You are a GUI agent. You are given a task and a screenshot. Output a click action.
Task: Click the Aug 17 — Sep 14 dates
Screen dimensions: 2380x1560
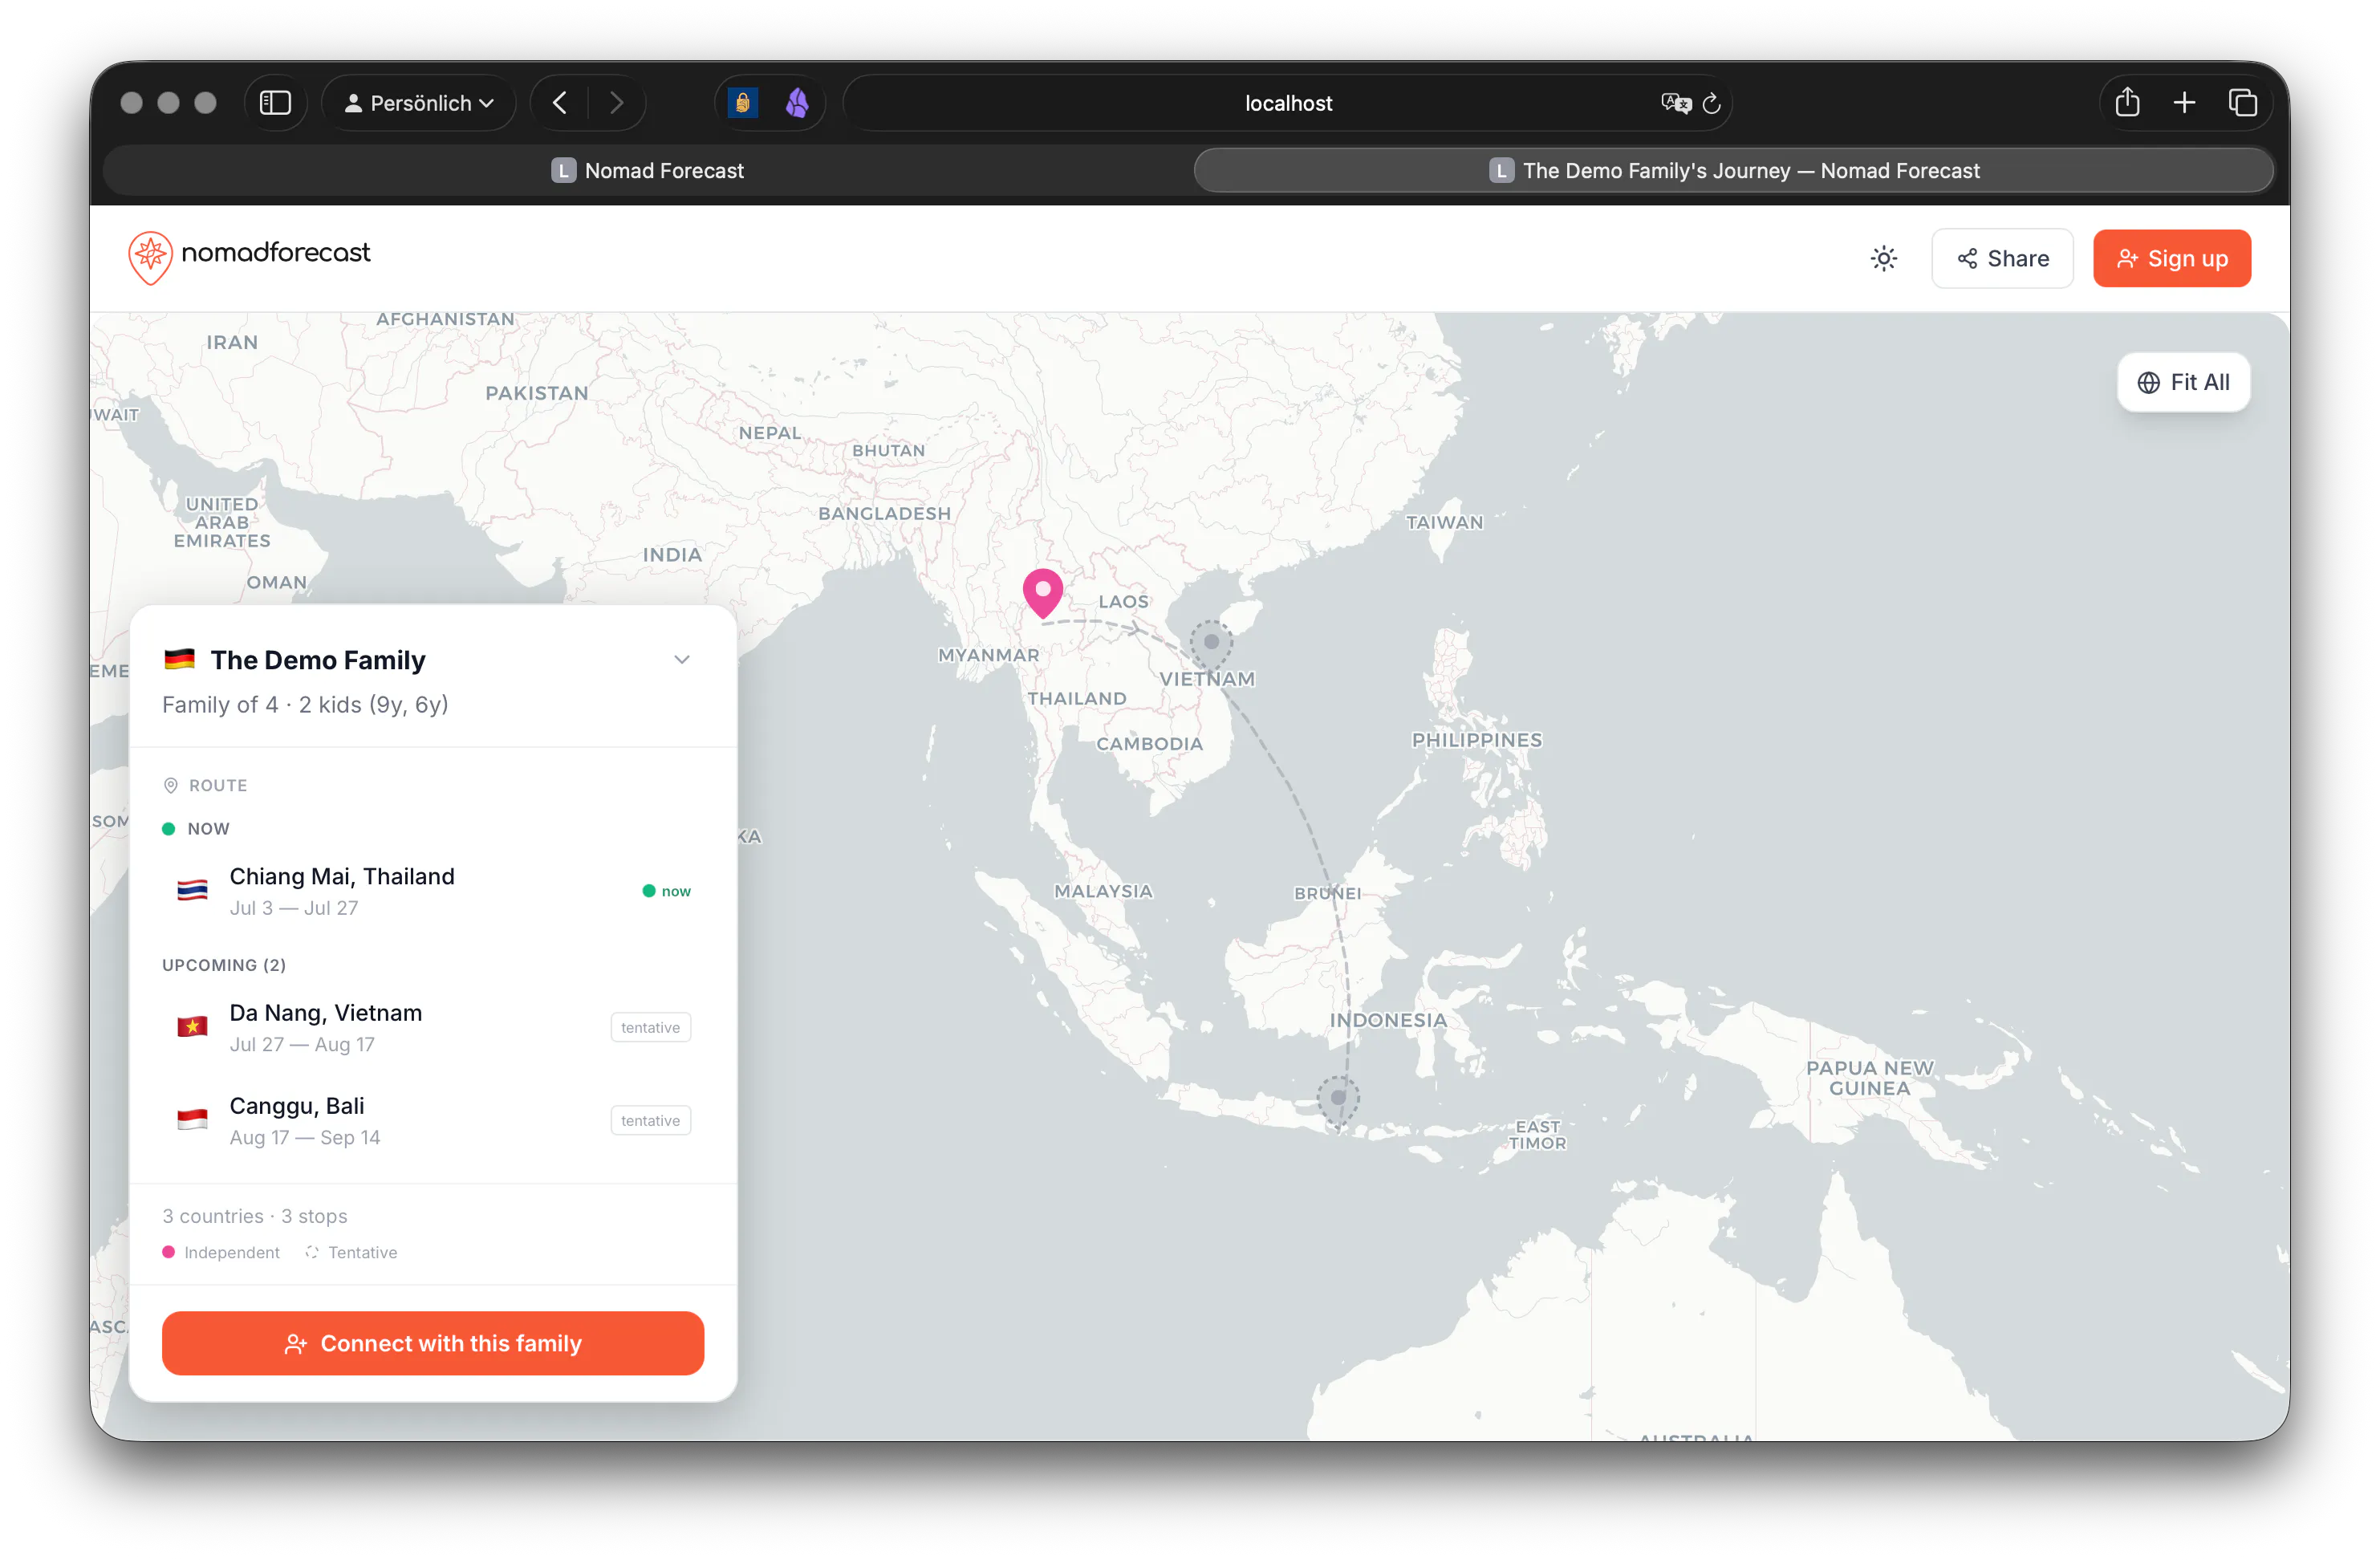click(x=305, y=1137)
